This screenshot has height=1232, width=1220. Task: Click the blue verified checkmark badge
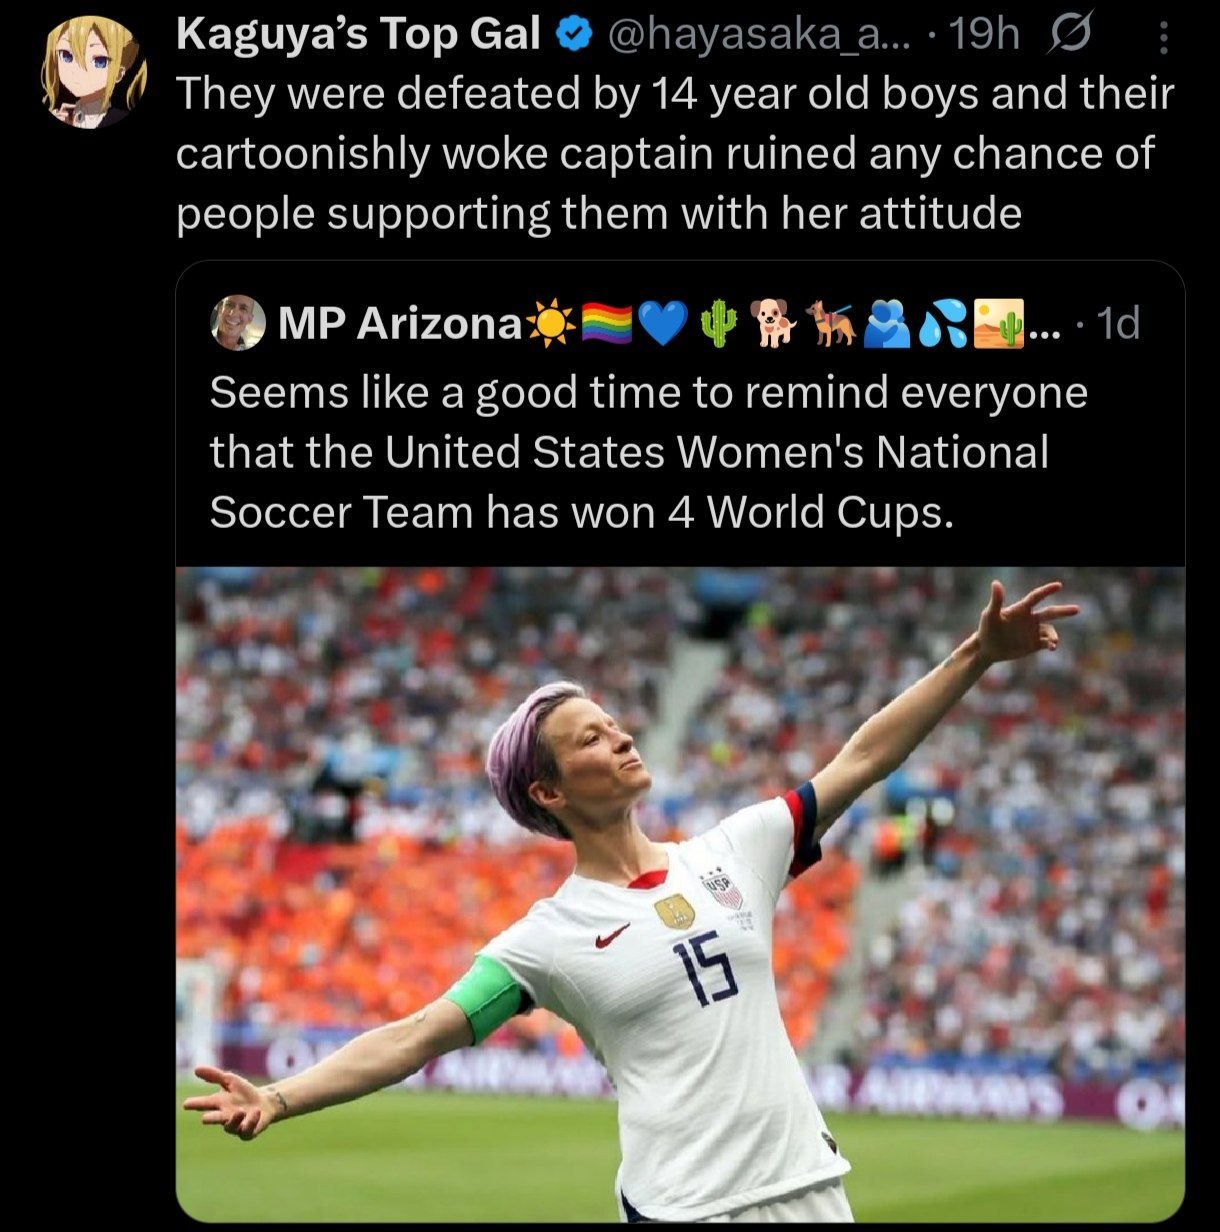click(x=571, y=37)
